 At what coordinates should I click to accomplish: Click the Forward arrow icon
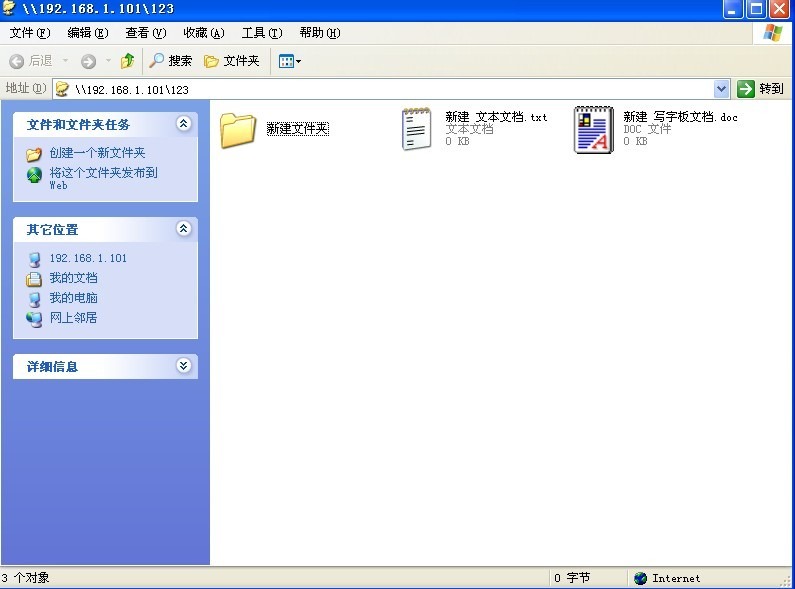(88, 61)
